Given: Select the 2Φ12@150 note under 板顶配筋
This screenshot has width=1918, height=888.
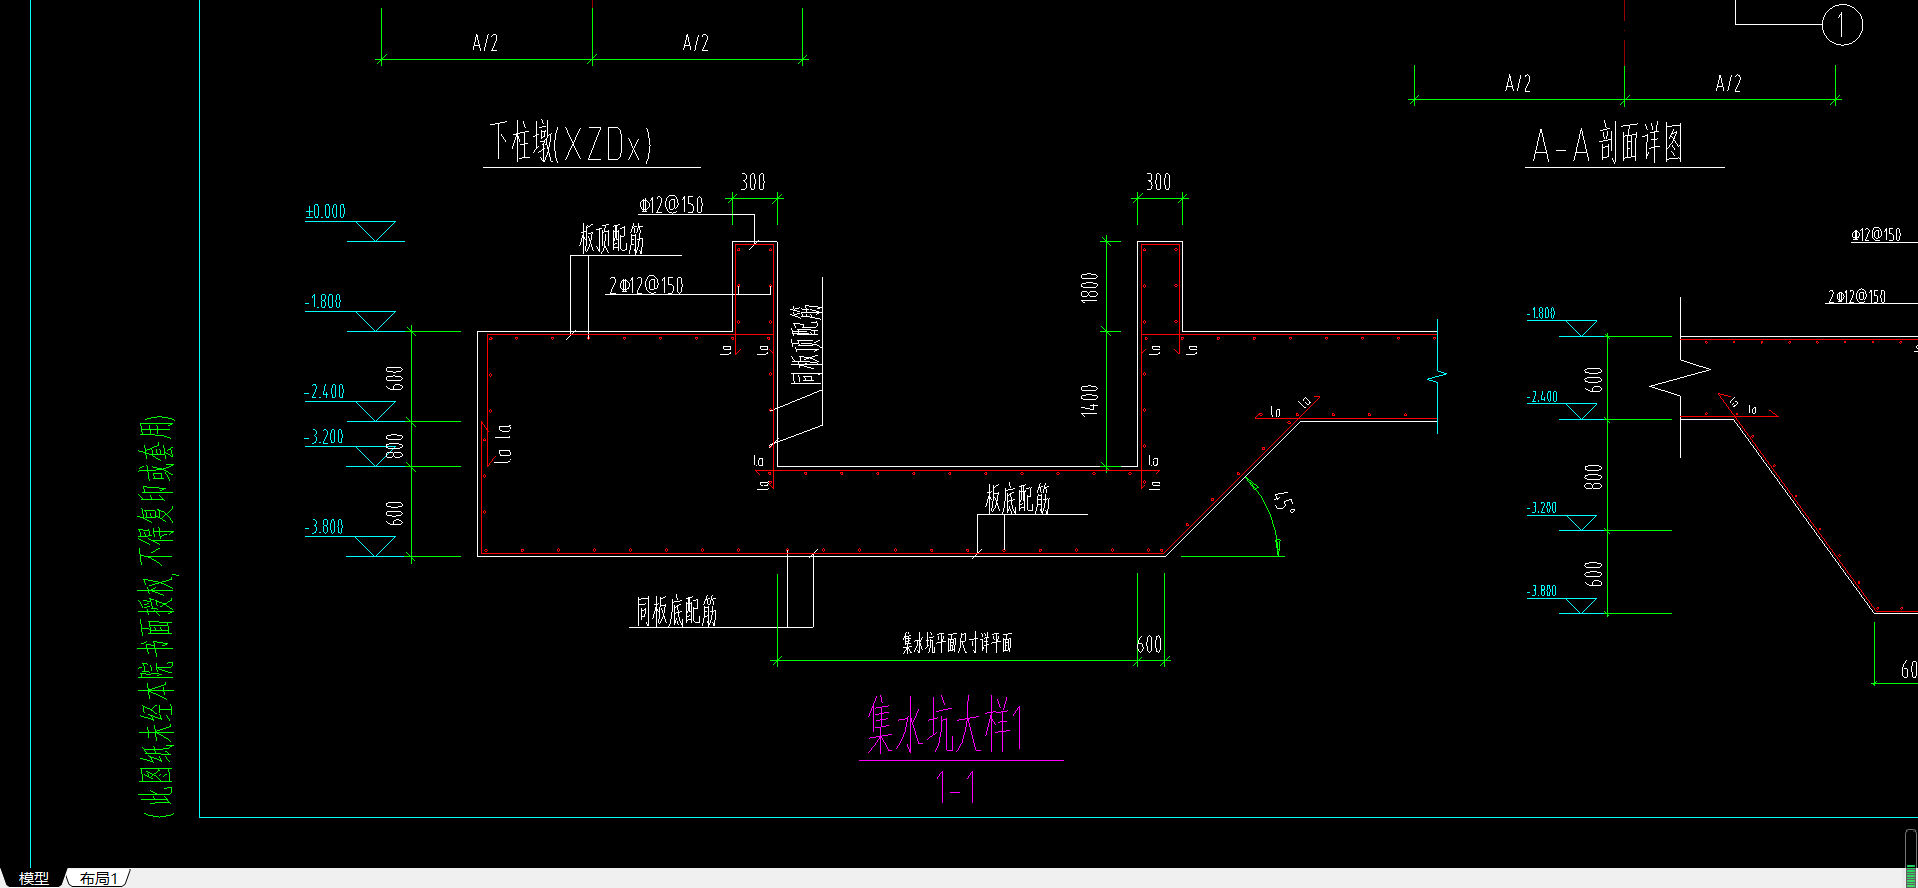Looking at the screenshot, I should (646, 286).
